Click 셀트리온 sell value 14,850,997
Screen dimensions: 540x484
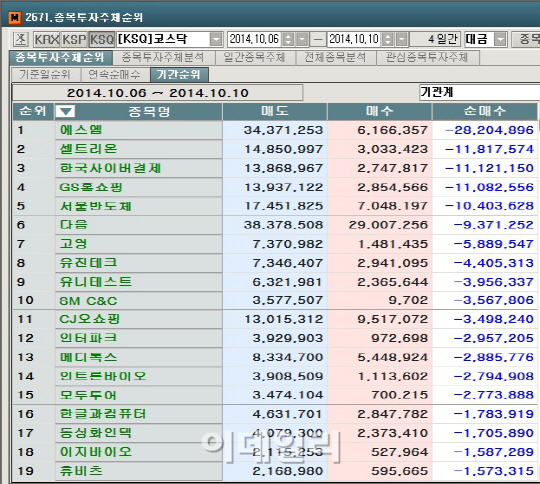point(284,149)
